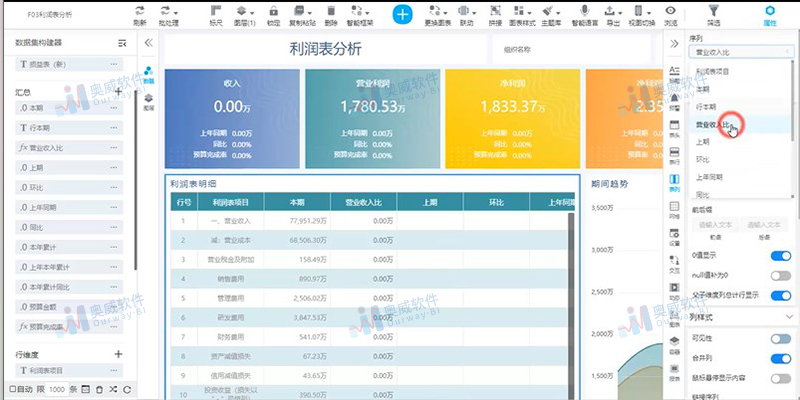Open the 表列 table column tab
This screenshot has height=400, width=800.
(674, 183)
